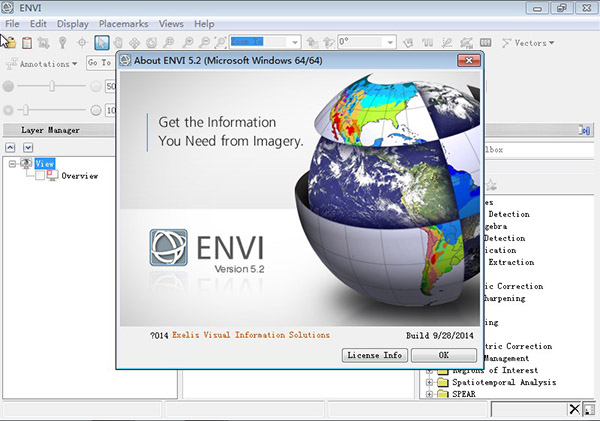
Task: Click the twin-curve toolbar icon left of Vectors
Action: pyautogui.click(x=427, y=42)
